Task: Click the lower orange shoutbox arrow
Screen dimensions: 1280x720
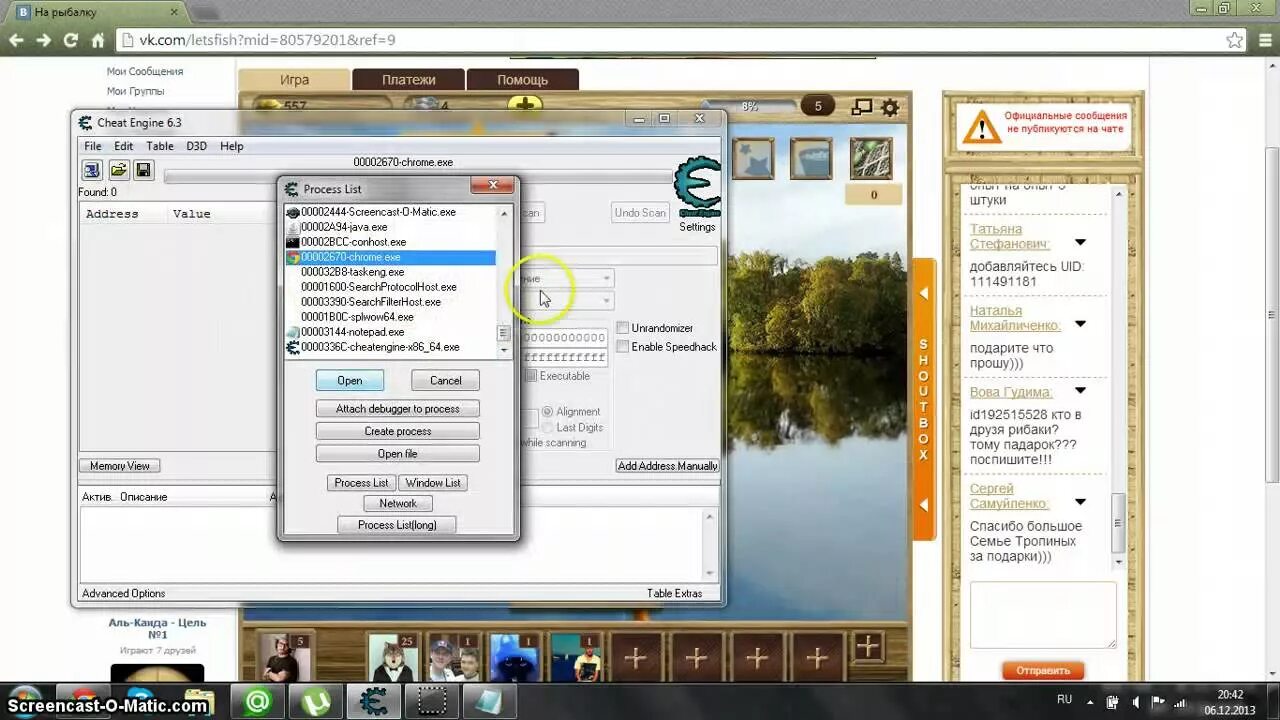Action: click(x=924, y=505)
